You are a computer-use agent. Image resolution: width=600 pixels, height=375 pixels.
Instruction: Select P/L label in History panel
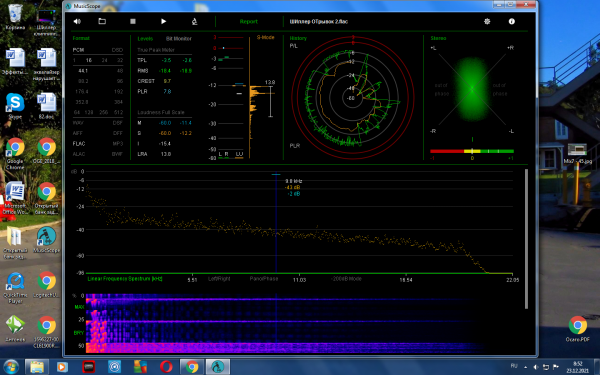[293, 46]
